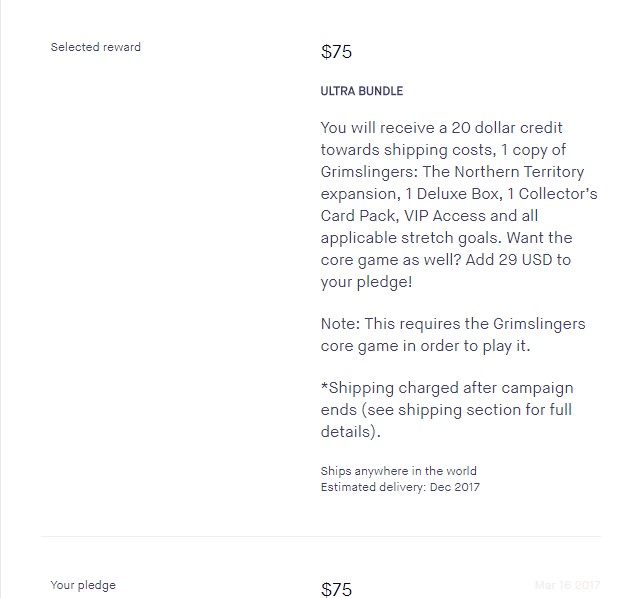Click "see shipping section for full" text
This screenshot has height=598, width=641.
[469, 410]
